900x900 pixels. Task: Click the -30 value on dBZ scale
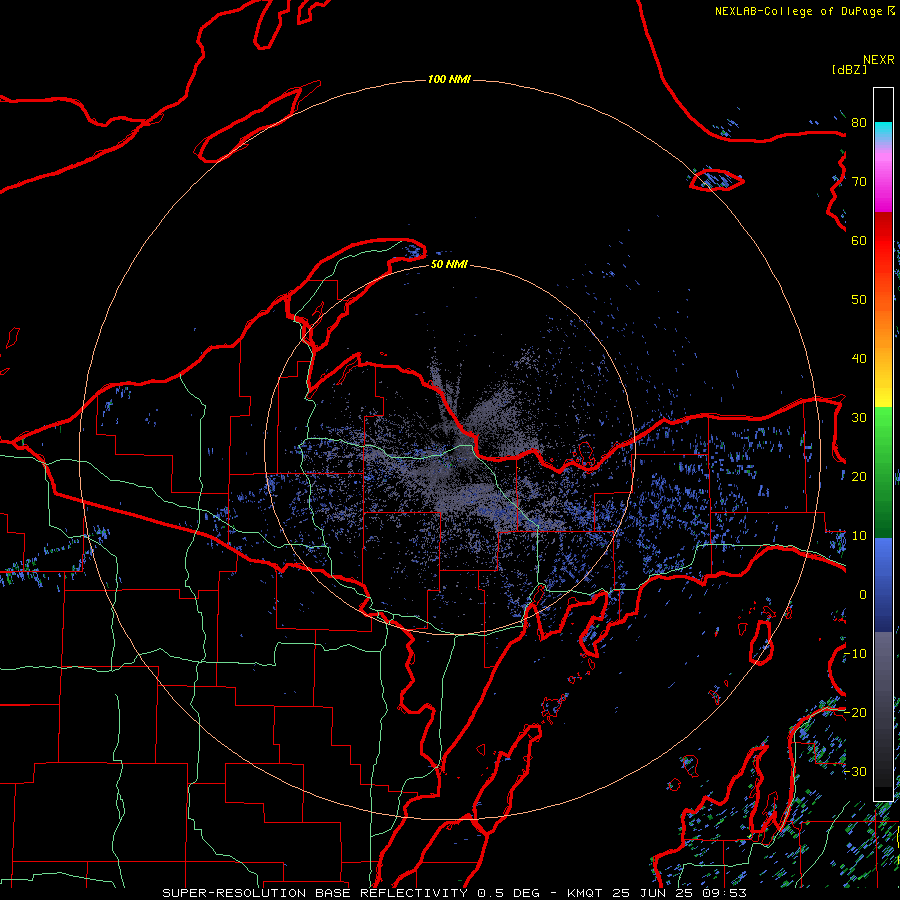(856, 771)
